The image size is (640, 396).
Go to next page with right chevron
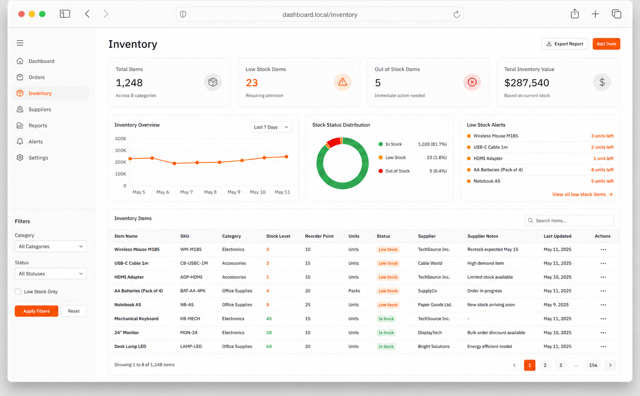tap(610, 365)
